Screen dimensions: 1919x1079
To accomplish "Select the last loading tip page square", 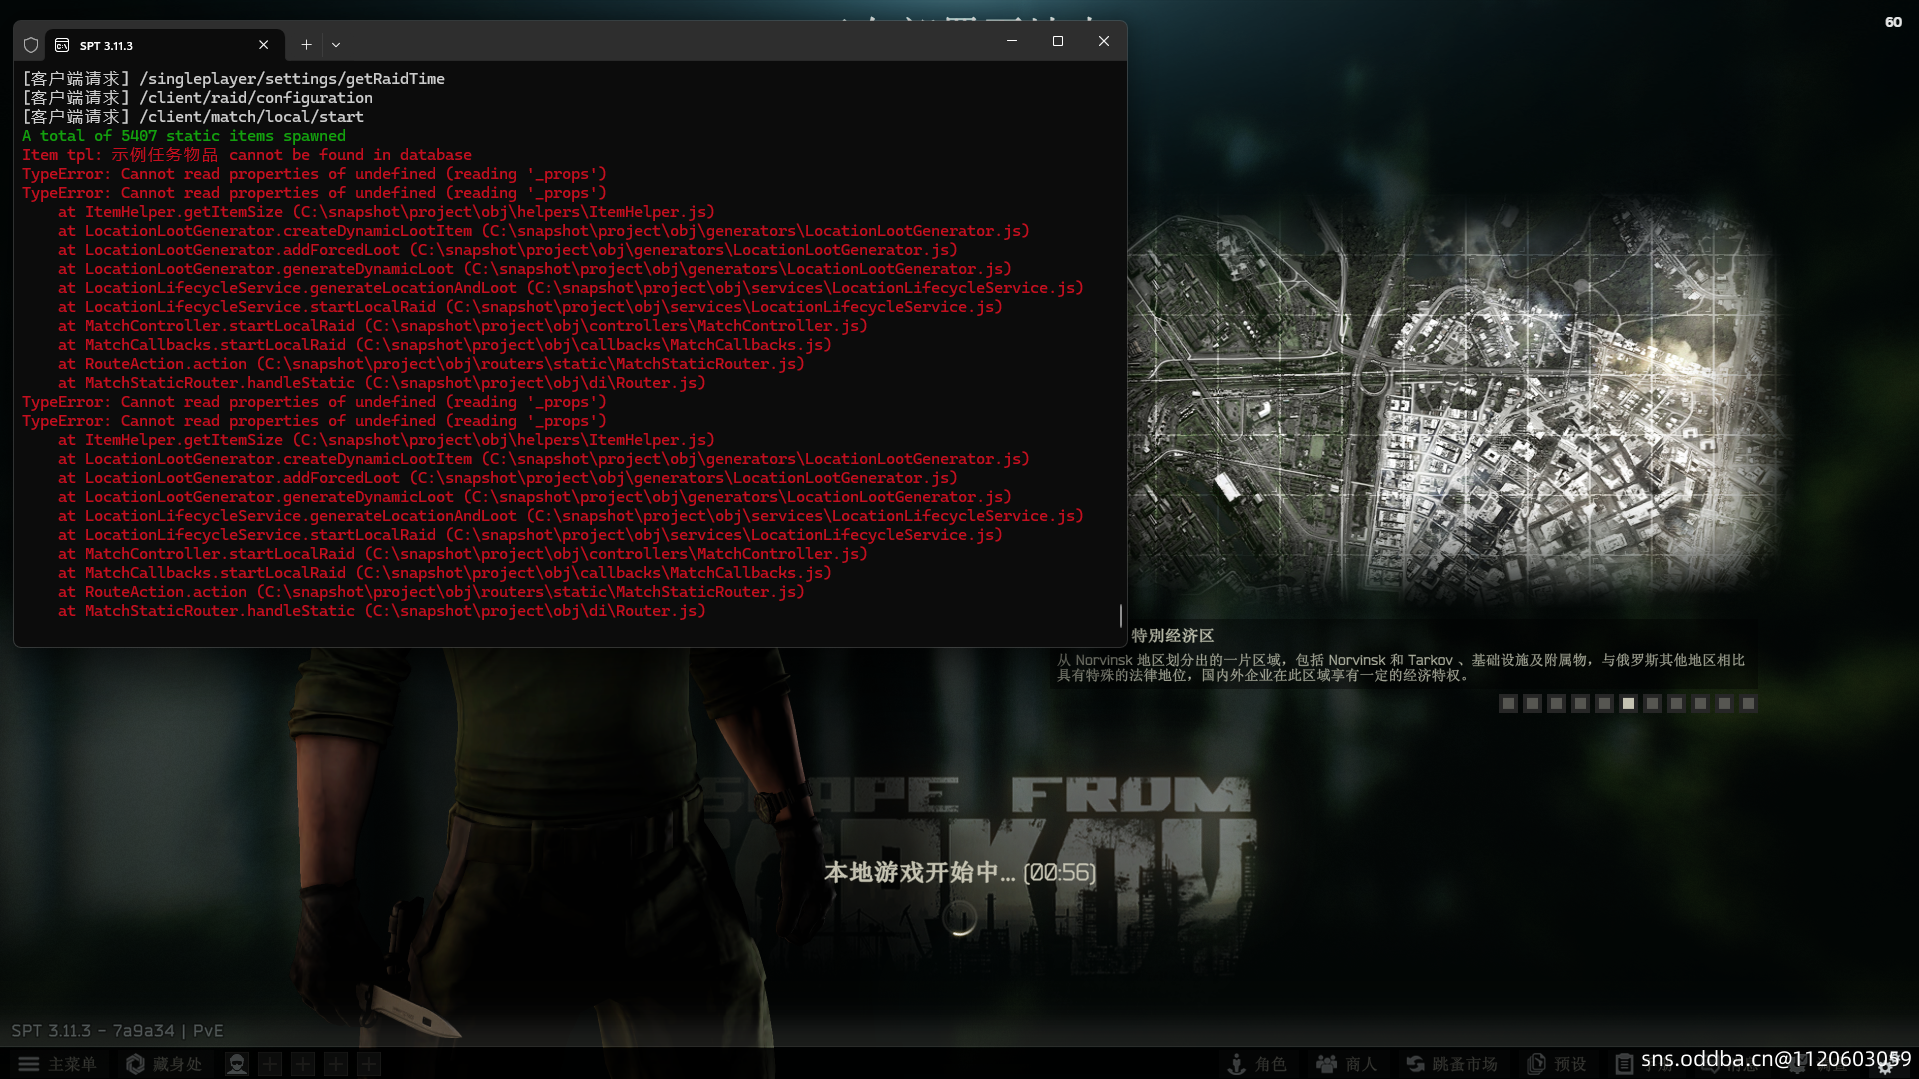I will [x=1748, y=704].
